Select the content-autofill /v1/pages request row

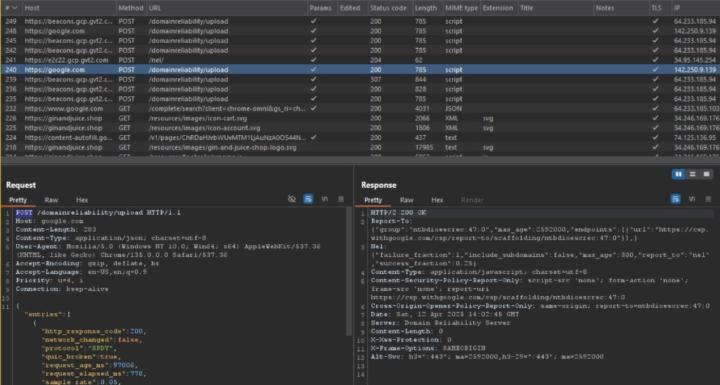coord(360,137)
